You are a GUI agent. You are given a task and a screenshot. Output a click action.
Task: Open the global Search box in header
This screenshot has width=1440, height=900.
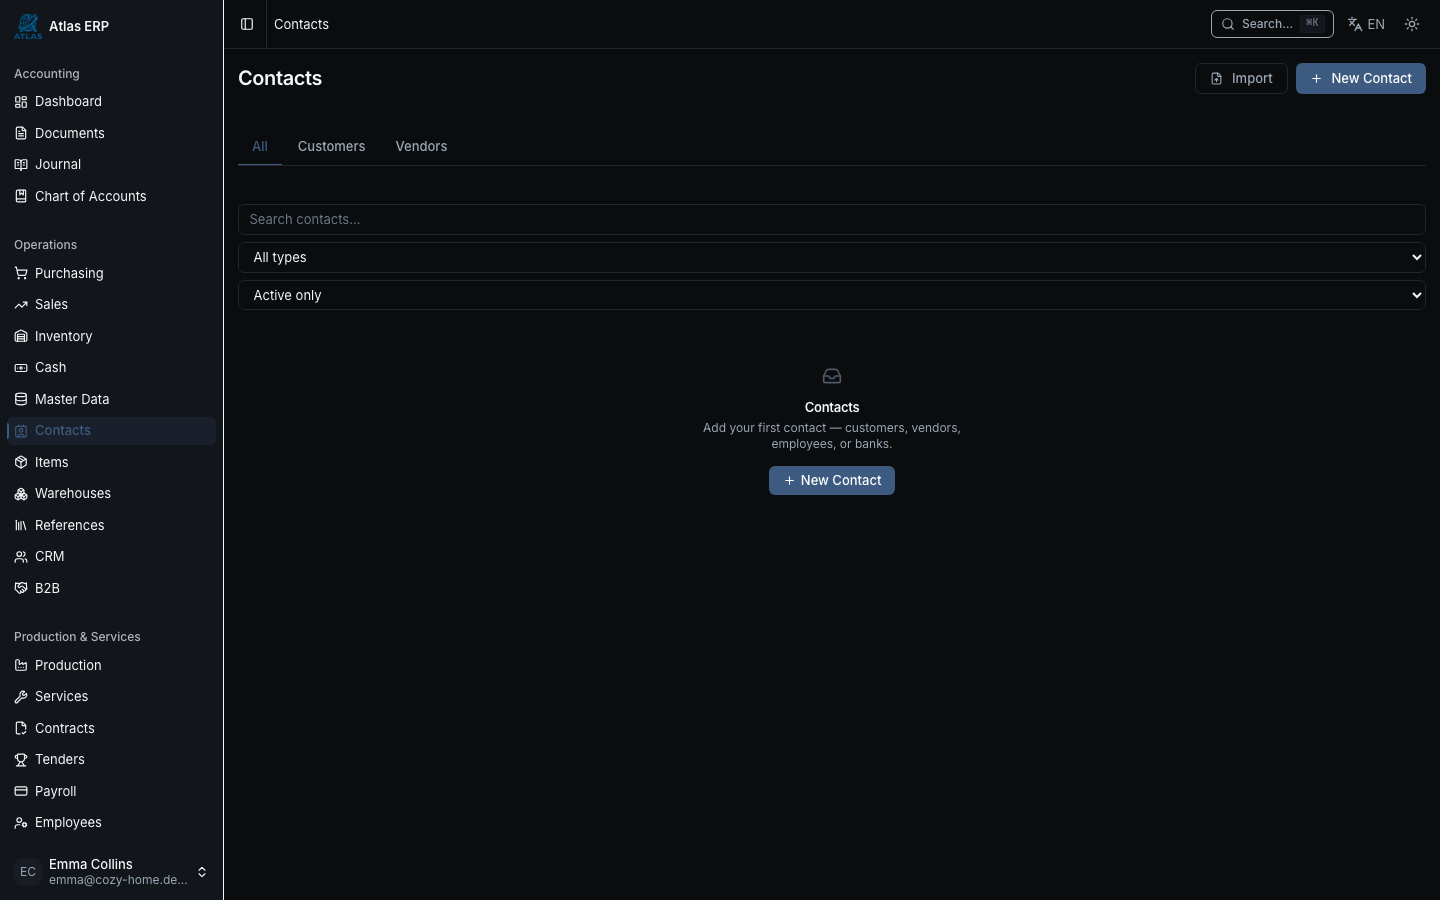point(1272,24)
